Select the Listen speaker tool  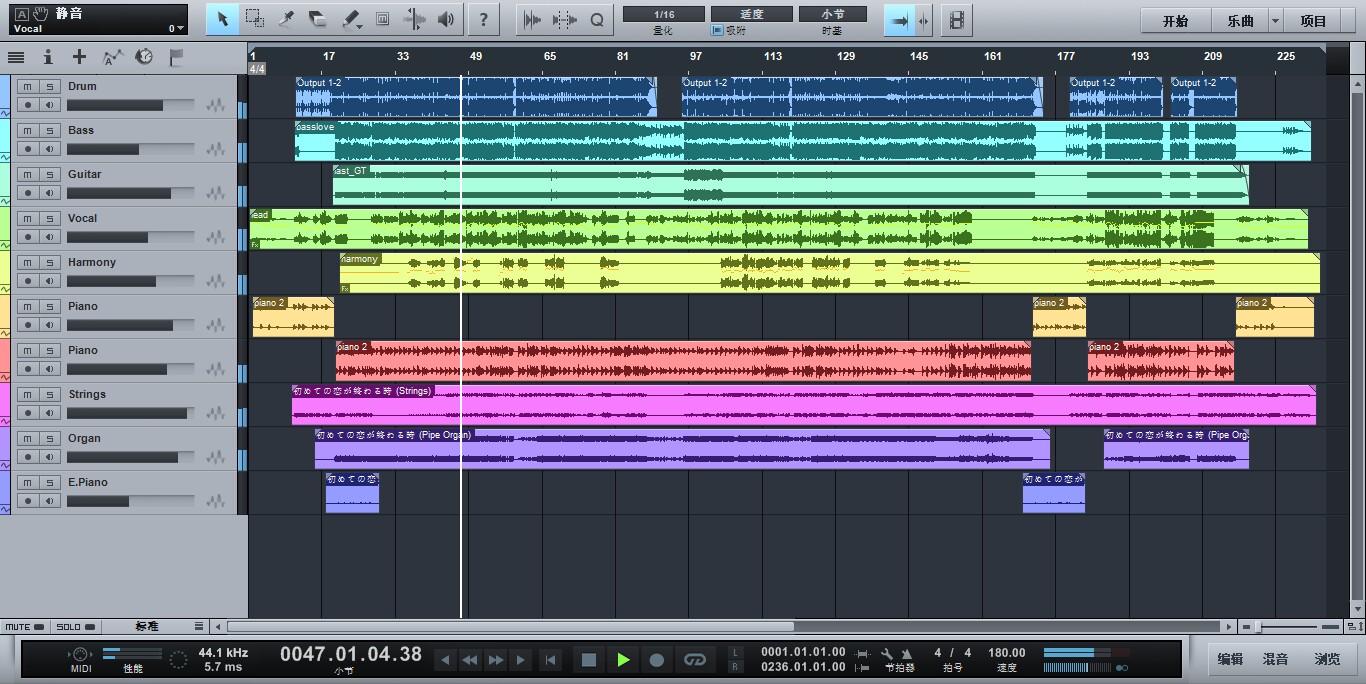click(x=446, y=19)
